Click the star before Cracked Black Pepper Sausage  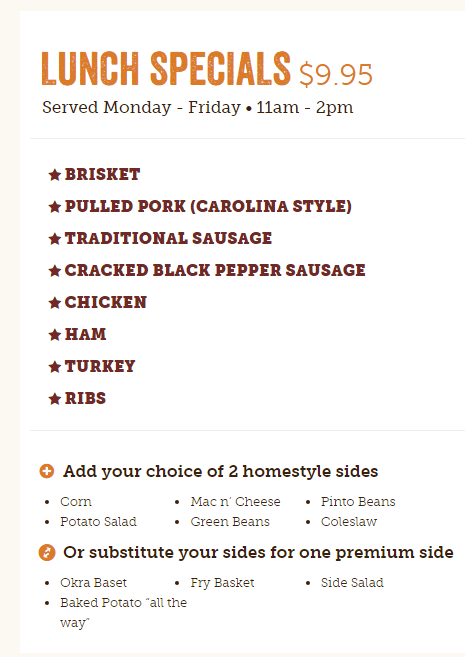55,270
